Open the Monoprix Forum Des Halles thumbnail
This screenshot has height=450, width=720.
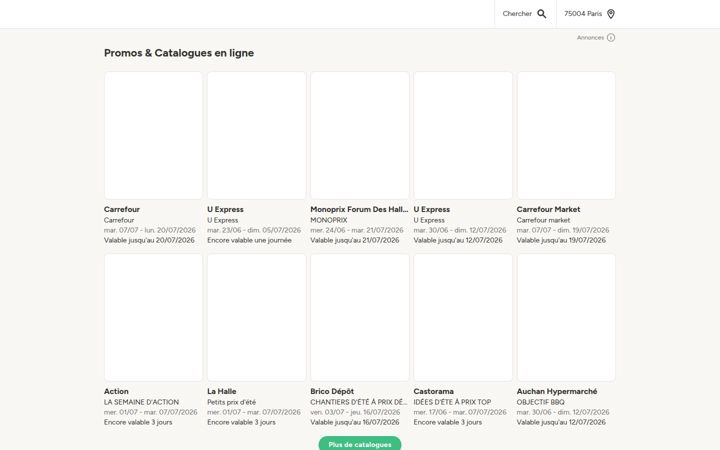(x=360, y=135)
